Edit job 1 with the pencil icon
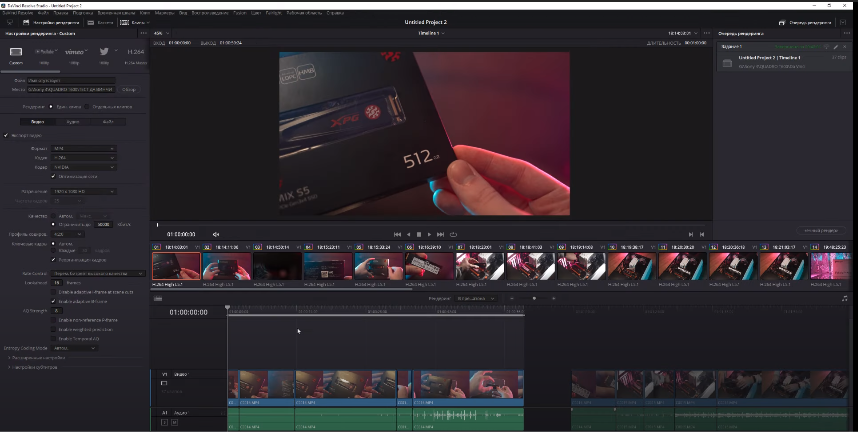Screen dimensions: 858x432 (836, 47)
